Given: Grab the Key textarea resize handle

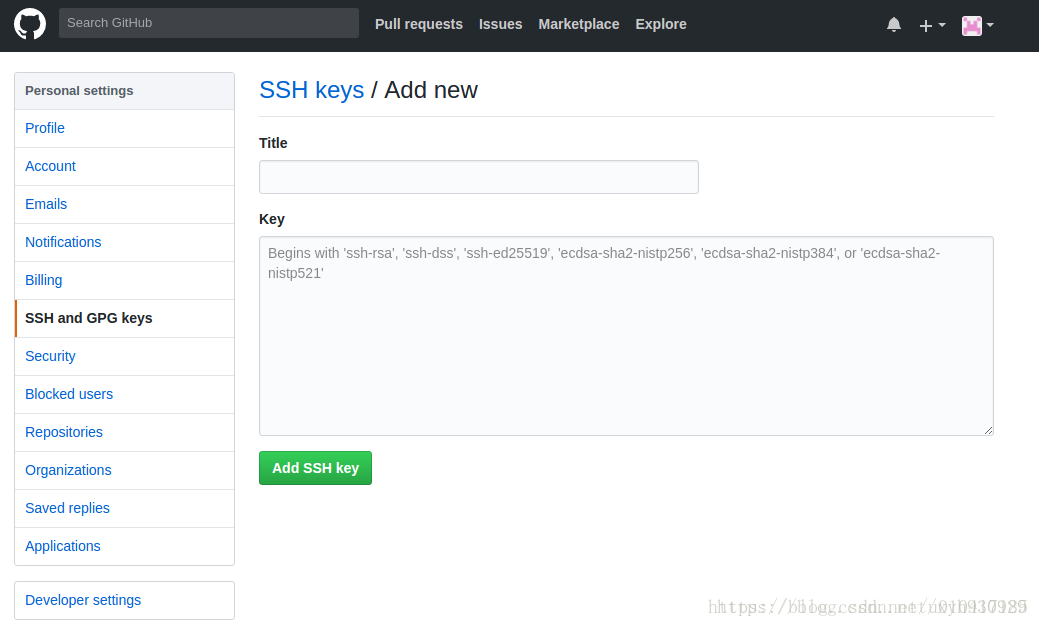Looking at the screenshot, I should point(988,430).
